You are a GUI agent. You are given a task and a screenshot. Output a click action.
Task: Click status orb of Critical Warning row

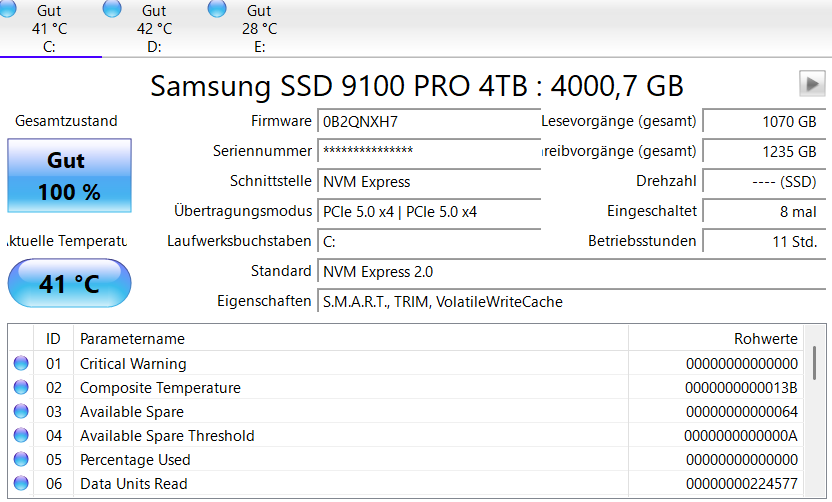click(21, 363)
